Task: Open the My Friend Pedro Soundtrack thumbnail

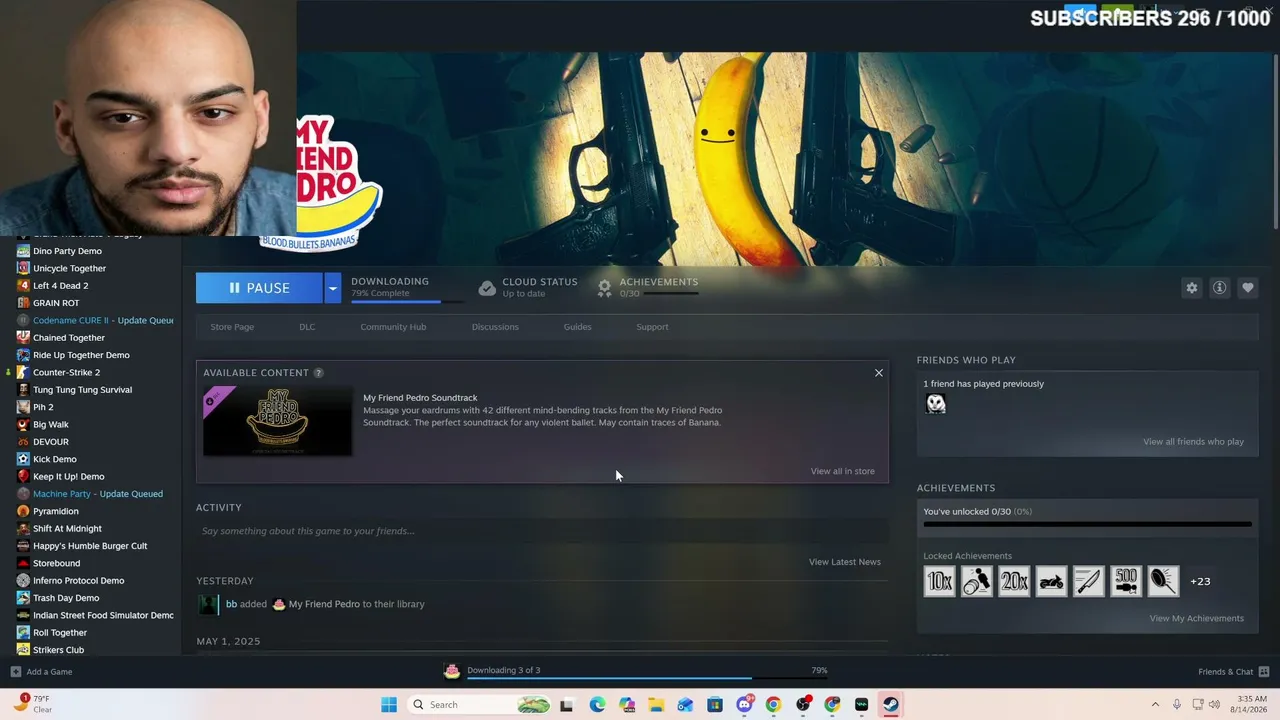Action: [277, 420]
